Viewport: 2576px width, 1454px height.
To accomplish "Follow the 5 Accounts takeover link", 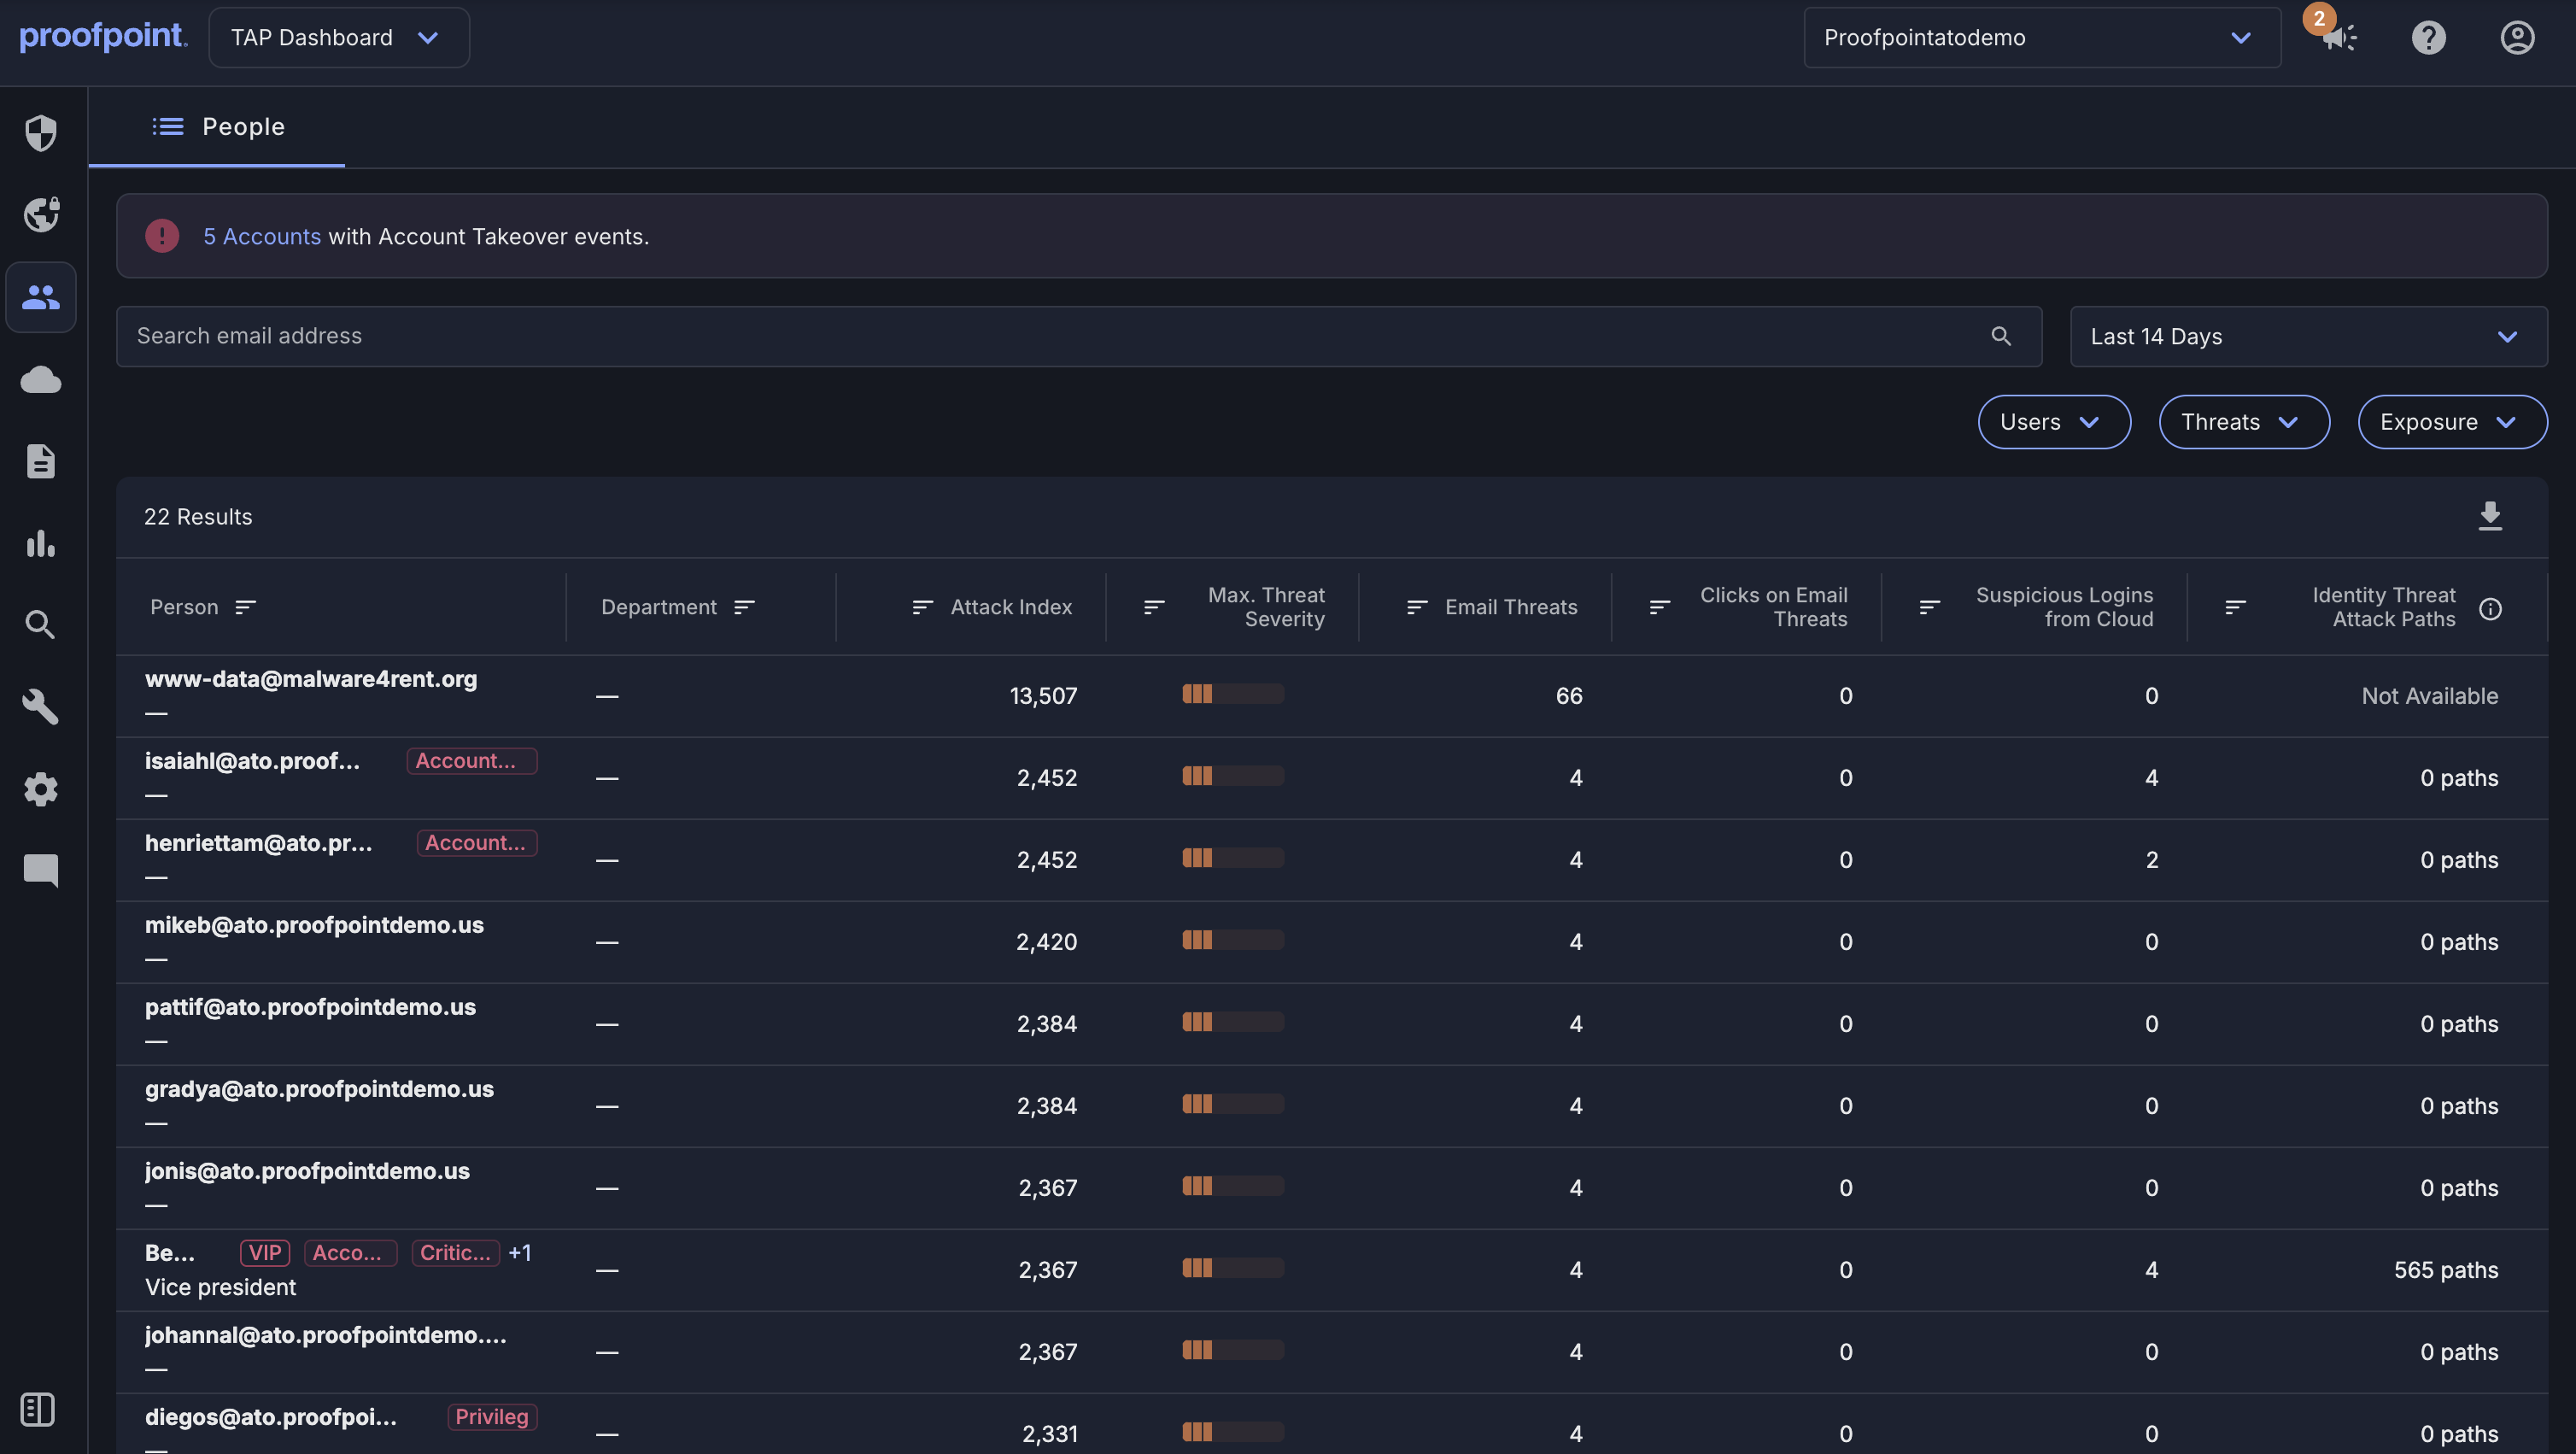I will [x=262, y=236].
